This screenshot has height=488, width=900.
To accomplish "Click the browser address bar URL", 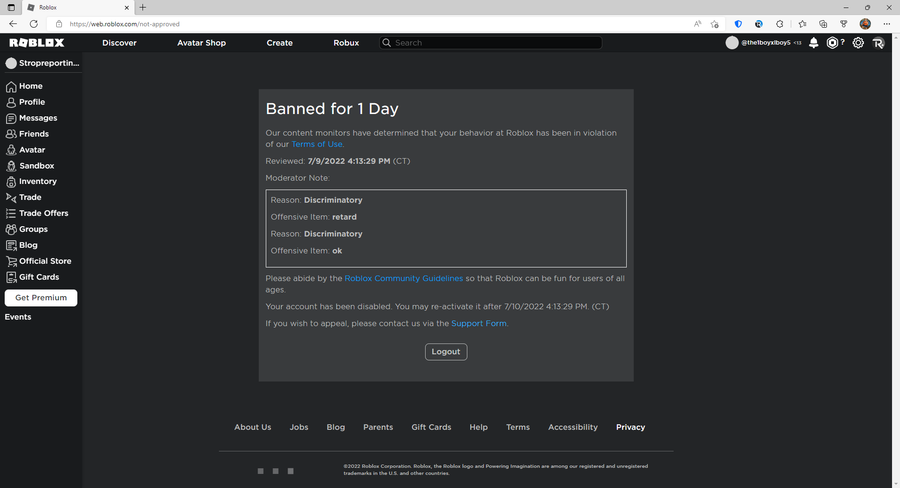I will click(125, 24).
